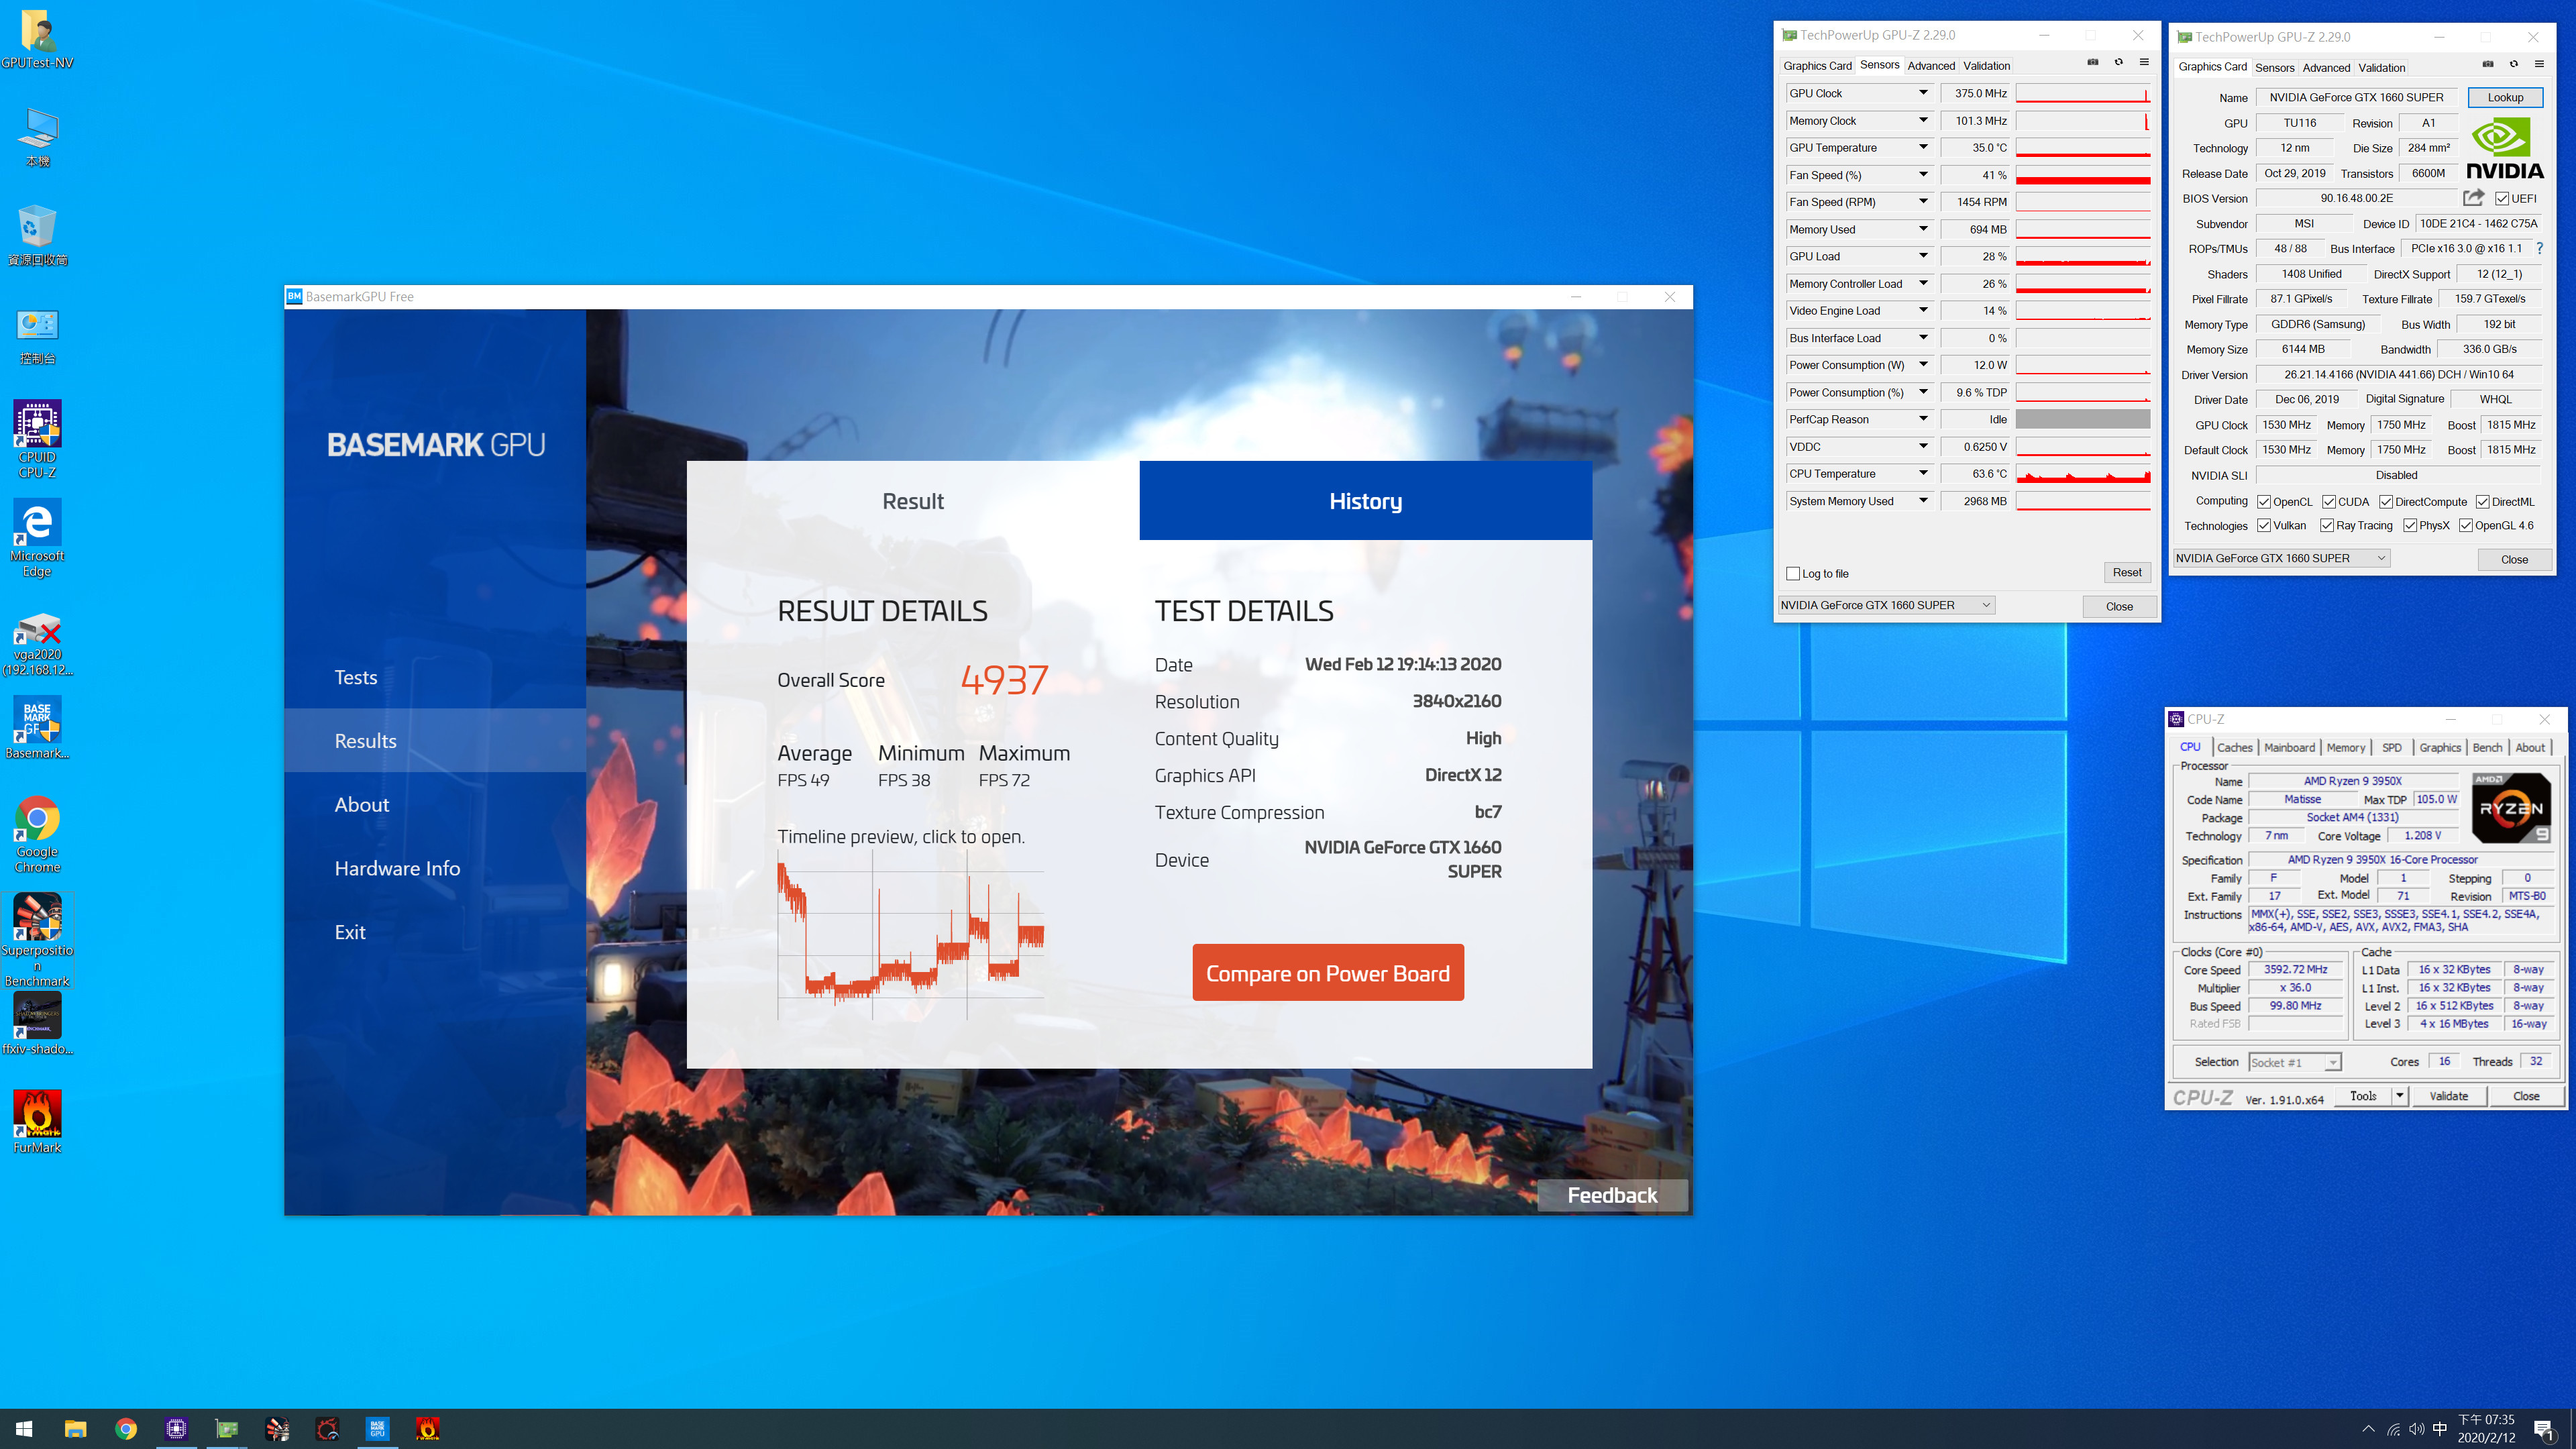Toggle the Vulkan checkbox
2576x1449 pixels.
coord(2264,525)
